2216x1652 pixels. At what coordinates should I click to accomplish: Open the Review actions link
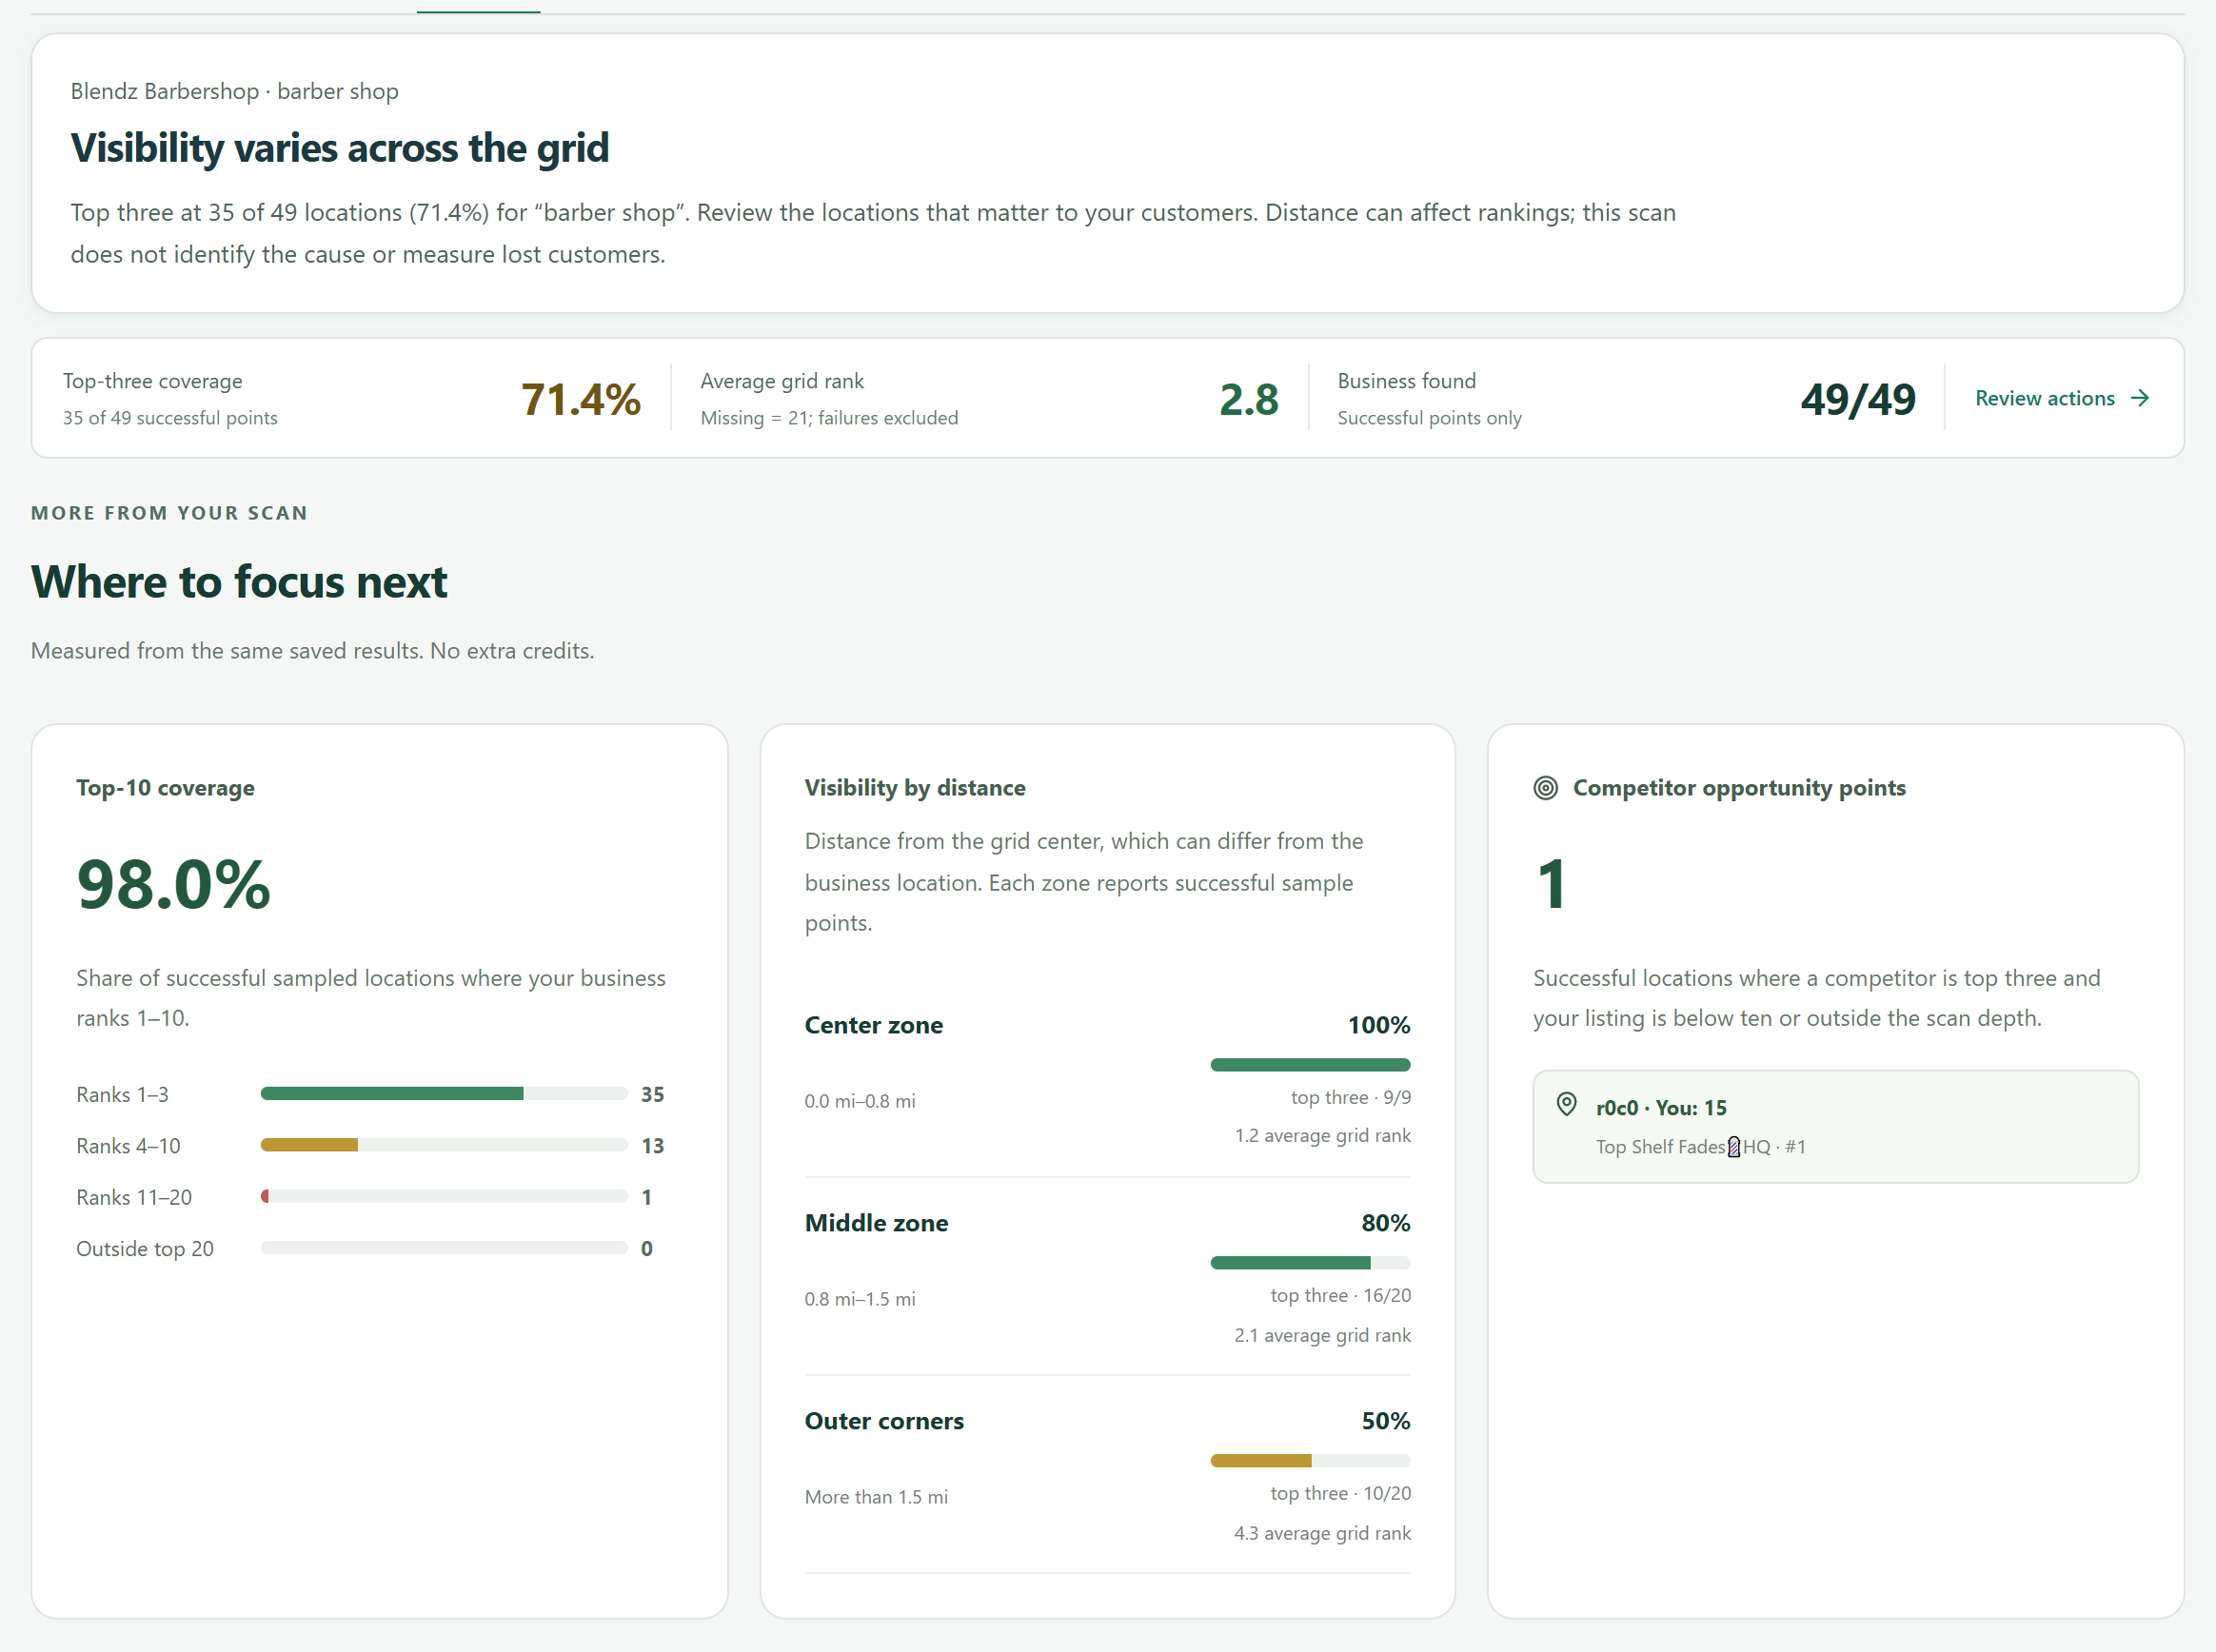click(2061, 398)
